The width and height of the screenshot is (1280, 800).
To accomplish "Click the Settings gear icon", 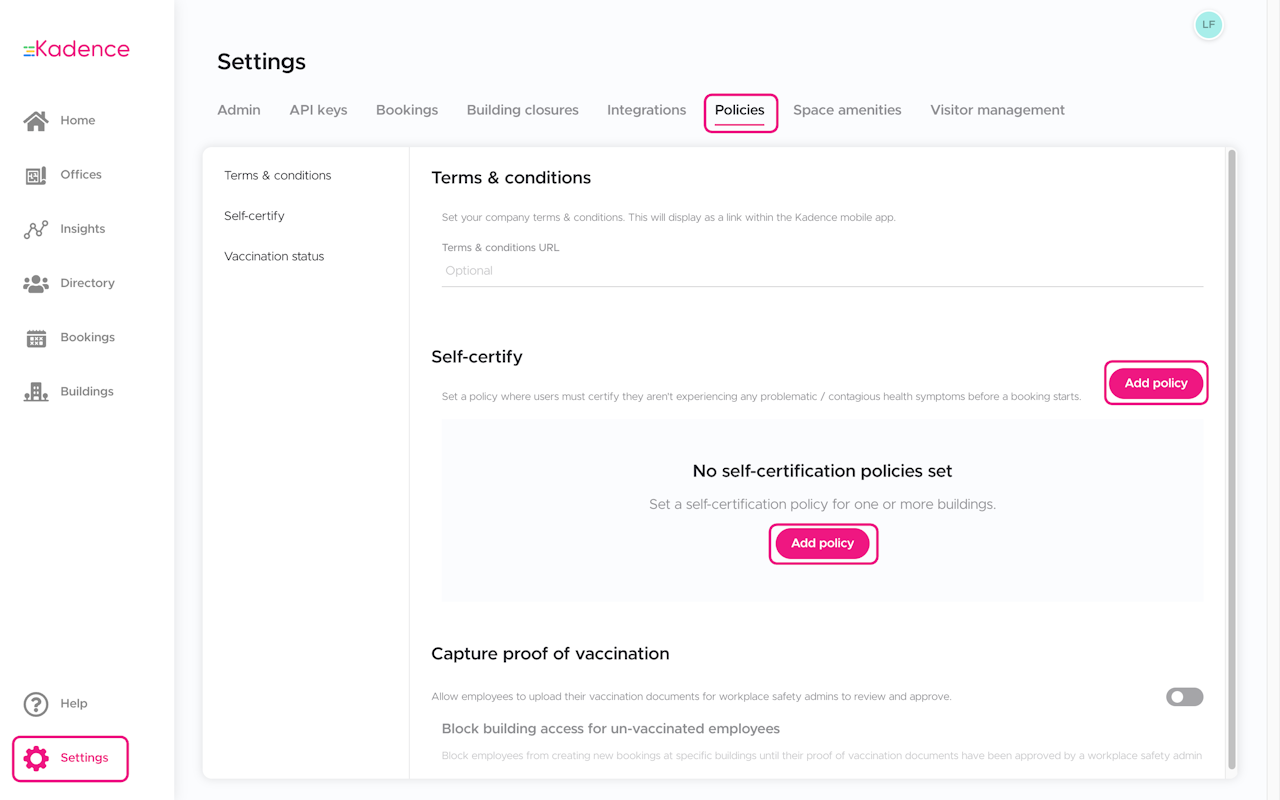I will (36, 758).
